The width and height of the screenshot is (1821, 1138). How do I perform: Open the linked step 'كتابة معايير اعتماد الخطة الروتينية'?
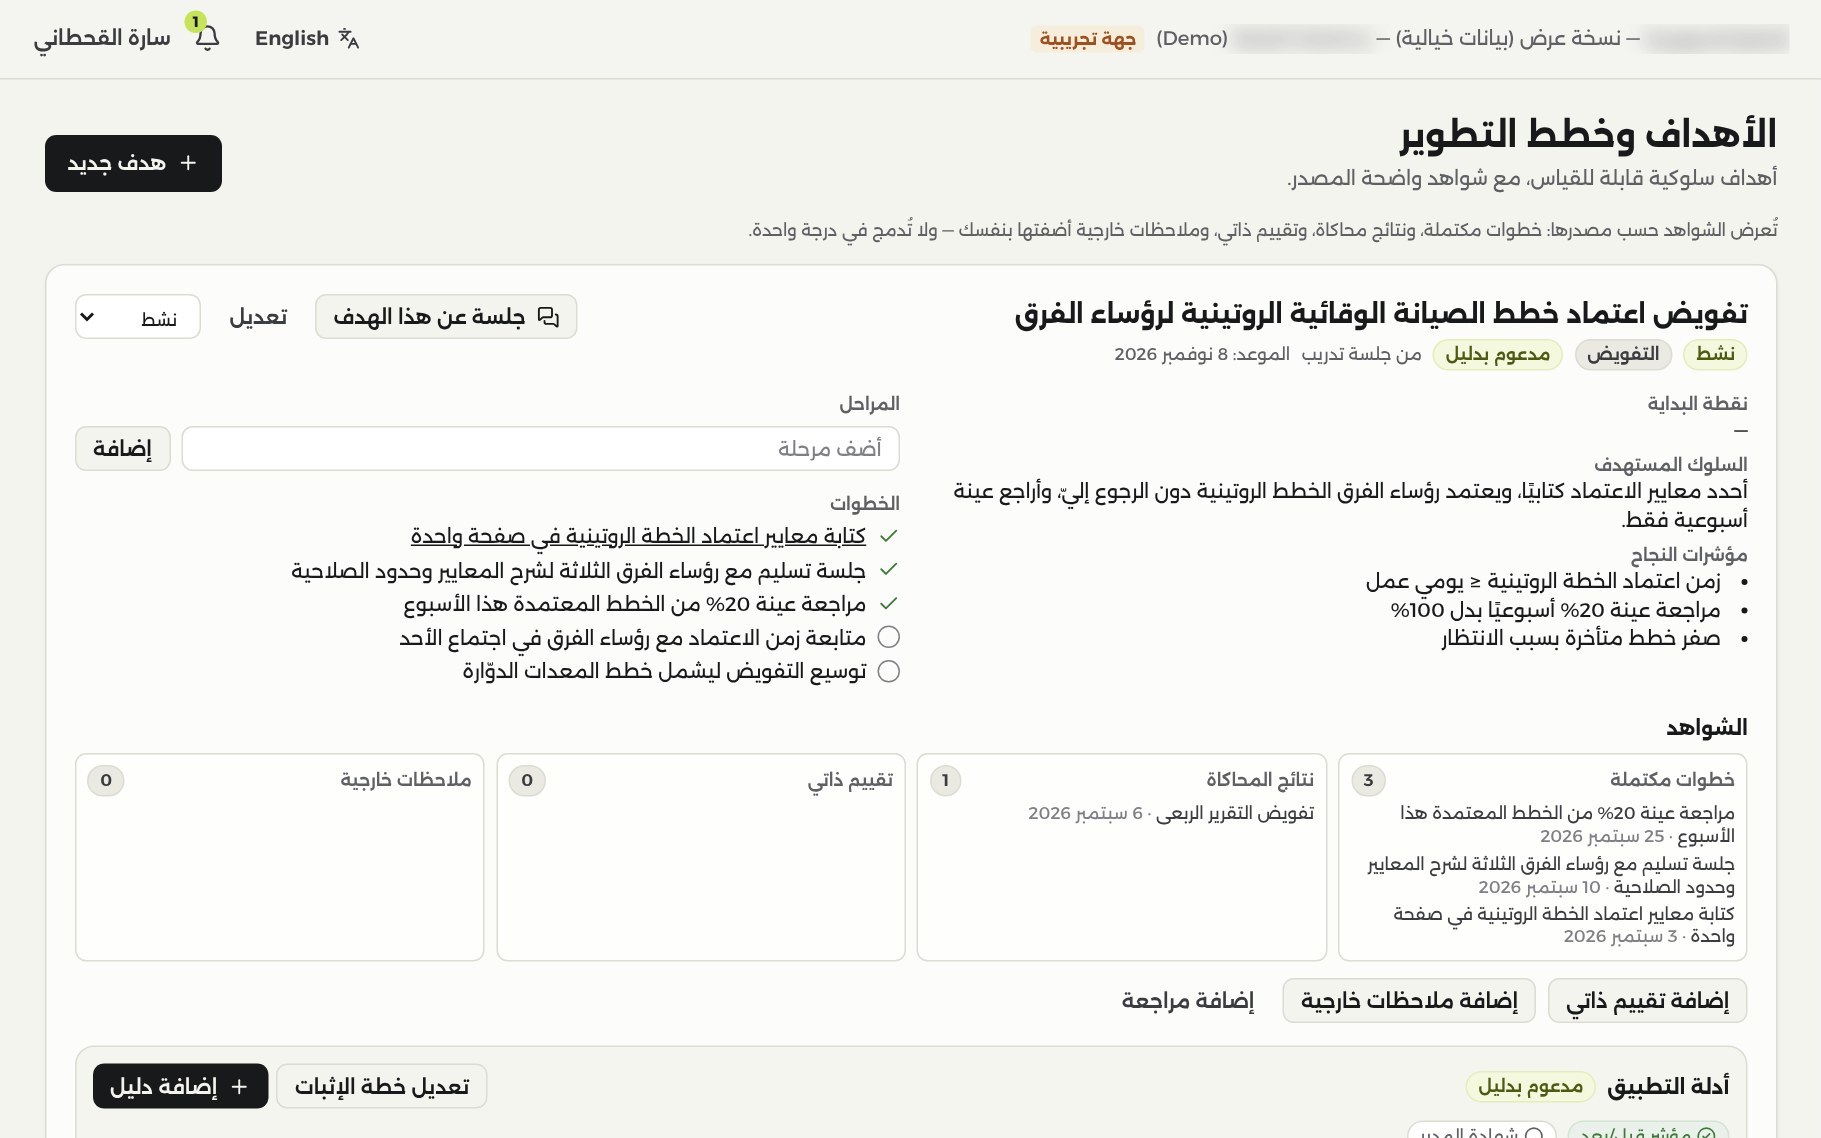pos(638,536)
